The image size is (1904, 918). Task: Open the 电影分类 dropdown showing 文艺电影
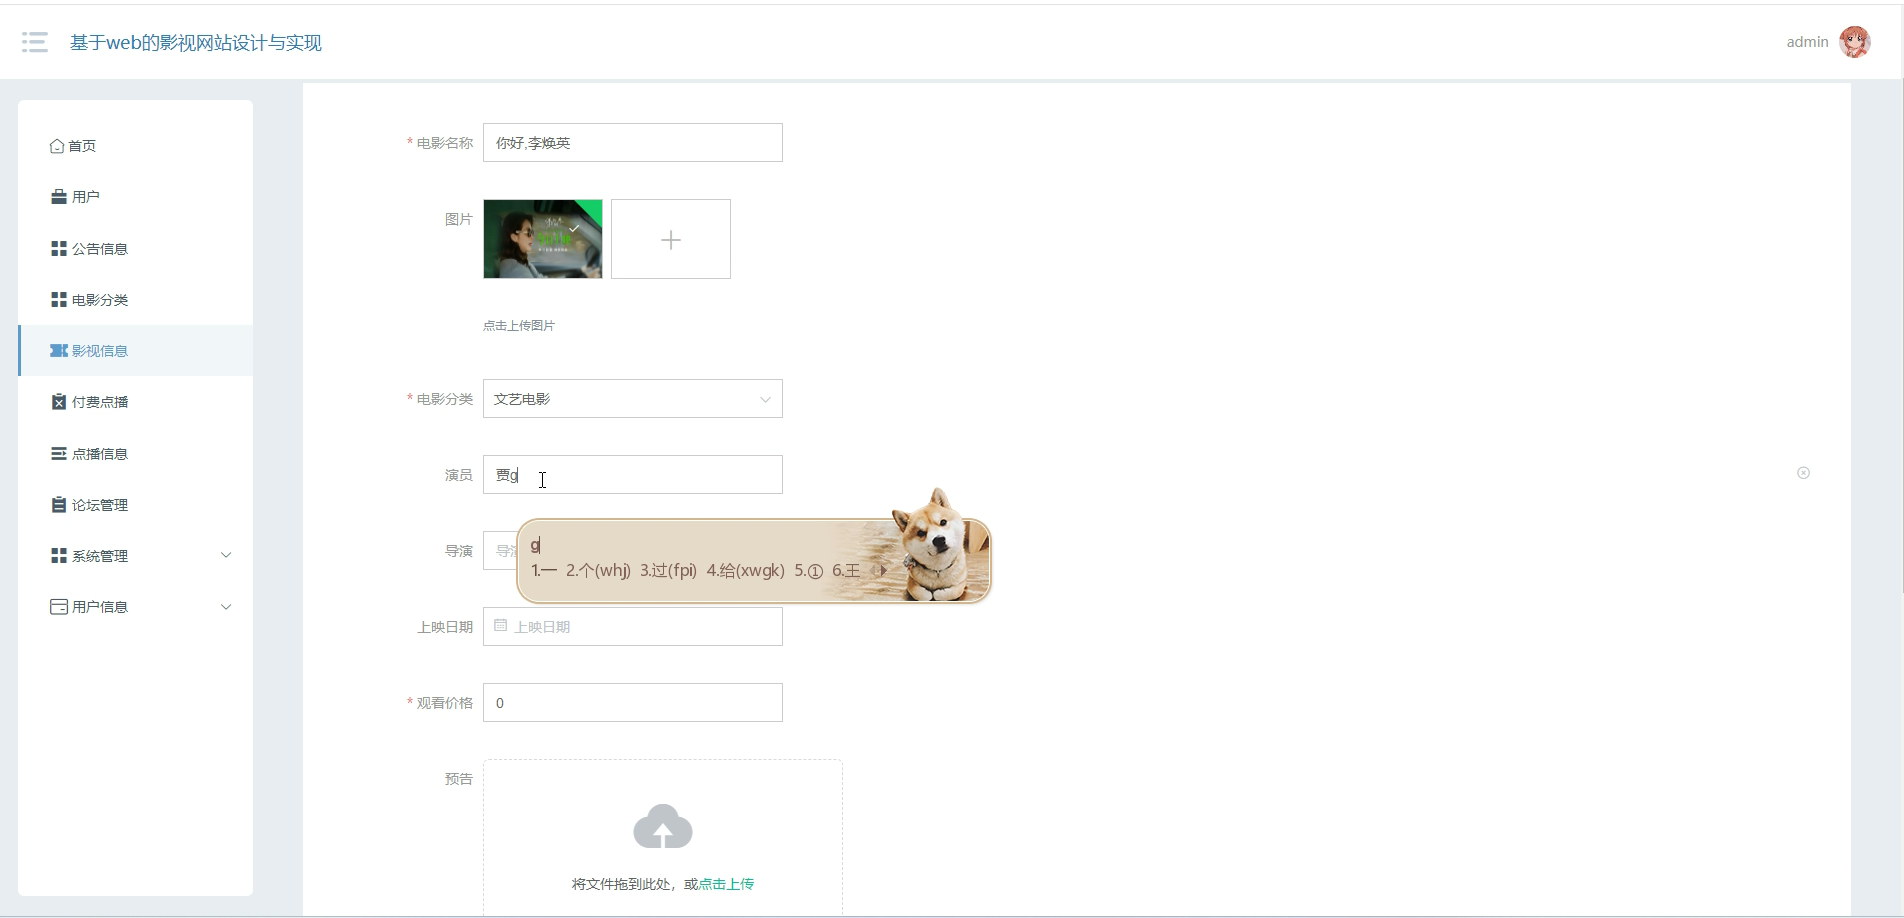(x=633, y=399)
